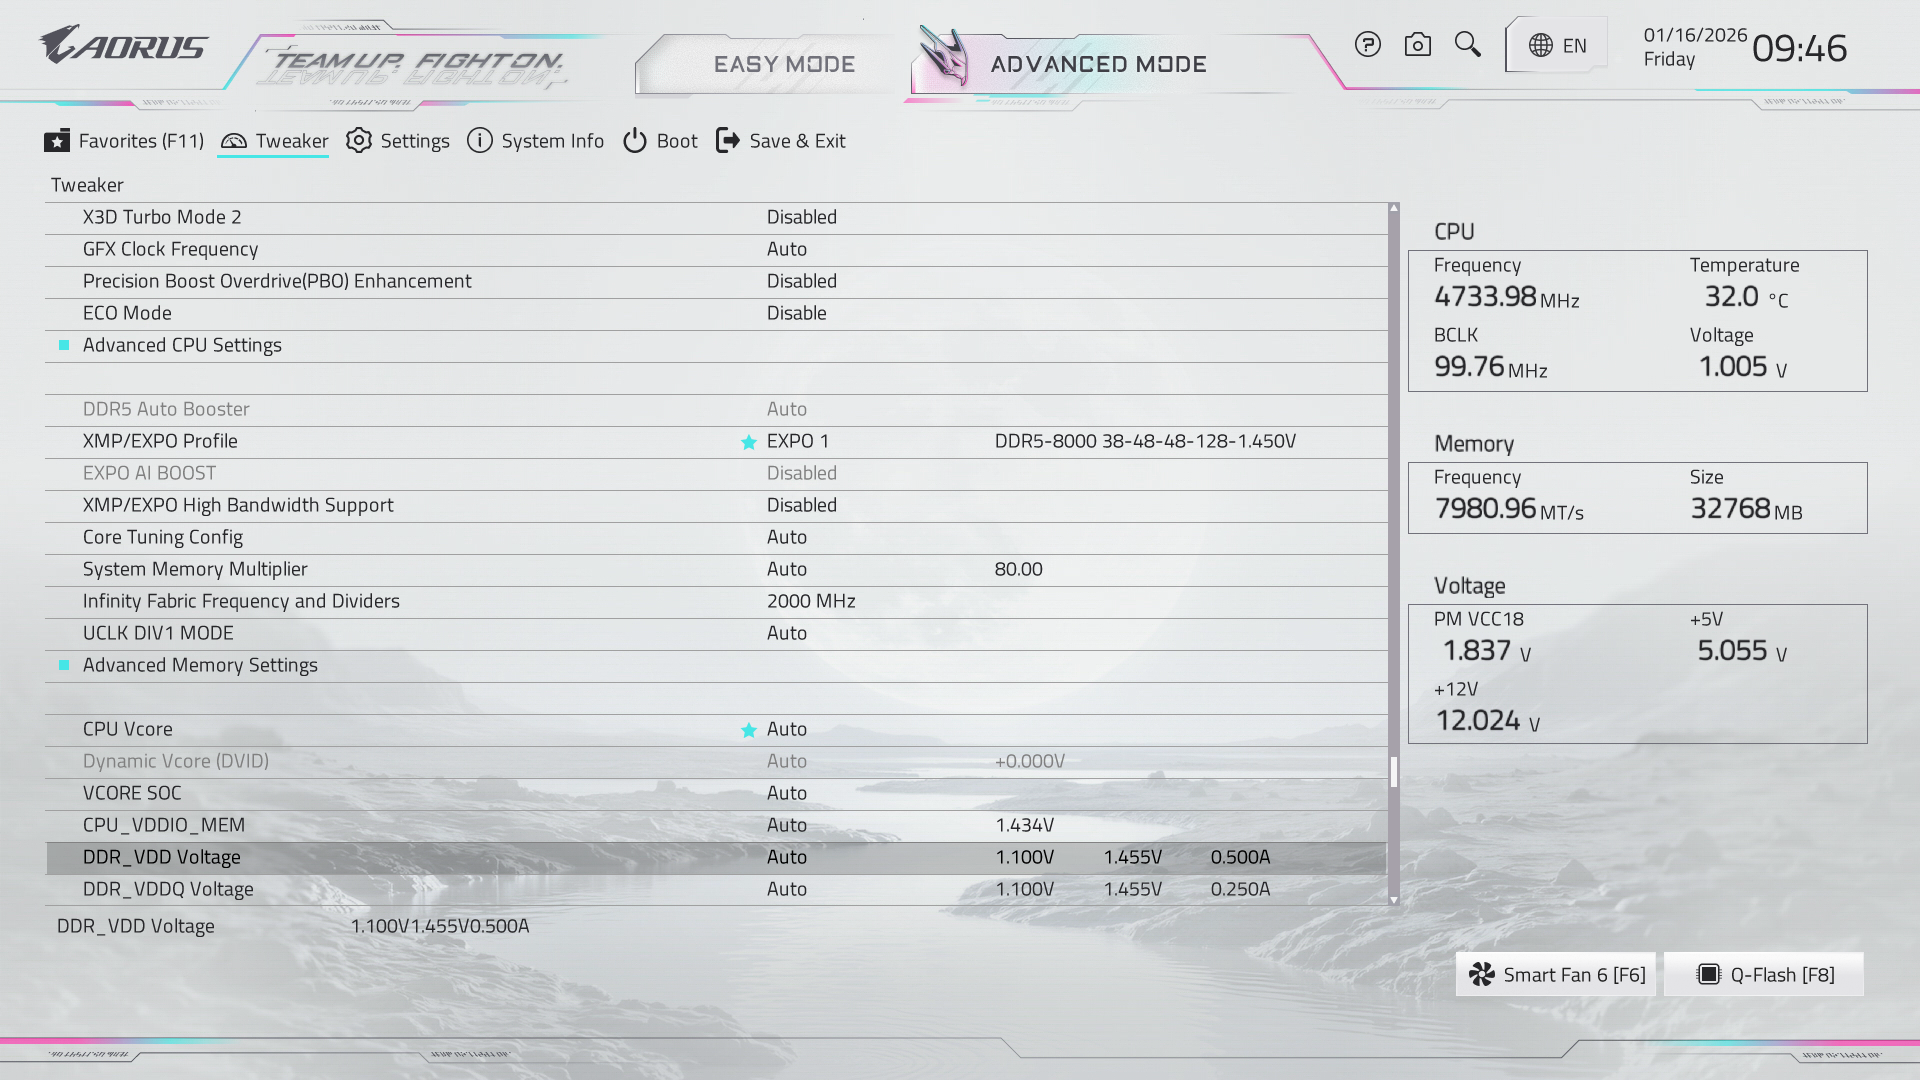Click the Boot power icon
This screenshot has height=1080, width=1920.
tap(635, 141)
